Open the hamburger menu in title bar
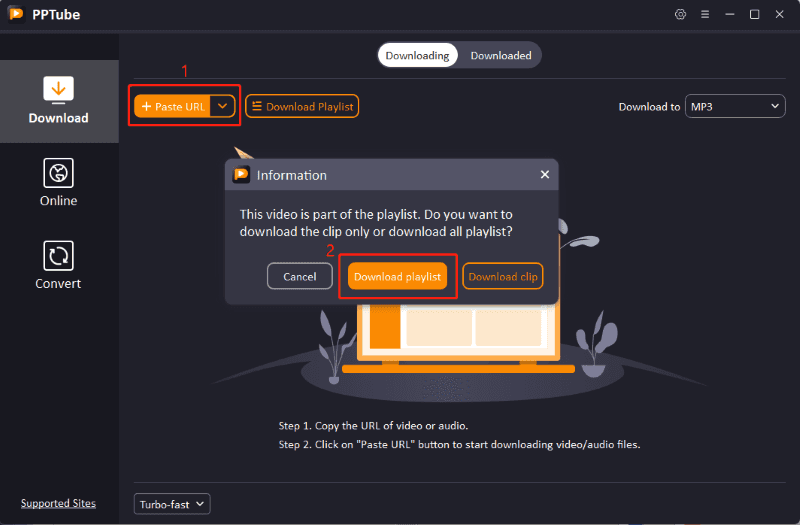 [705, 15]
